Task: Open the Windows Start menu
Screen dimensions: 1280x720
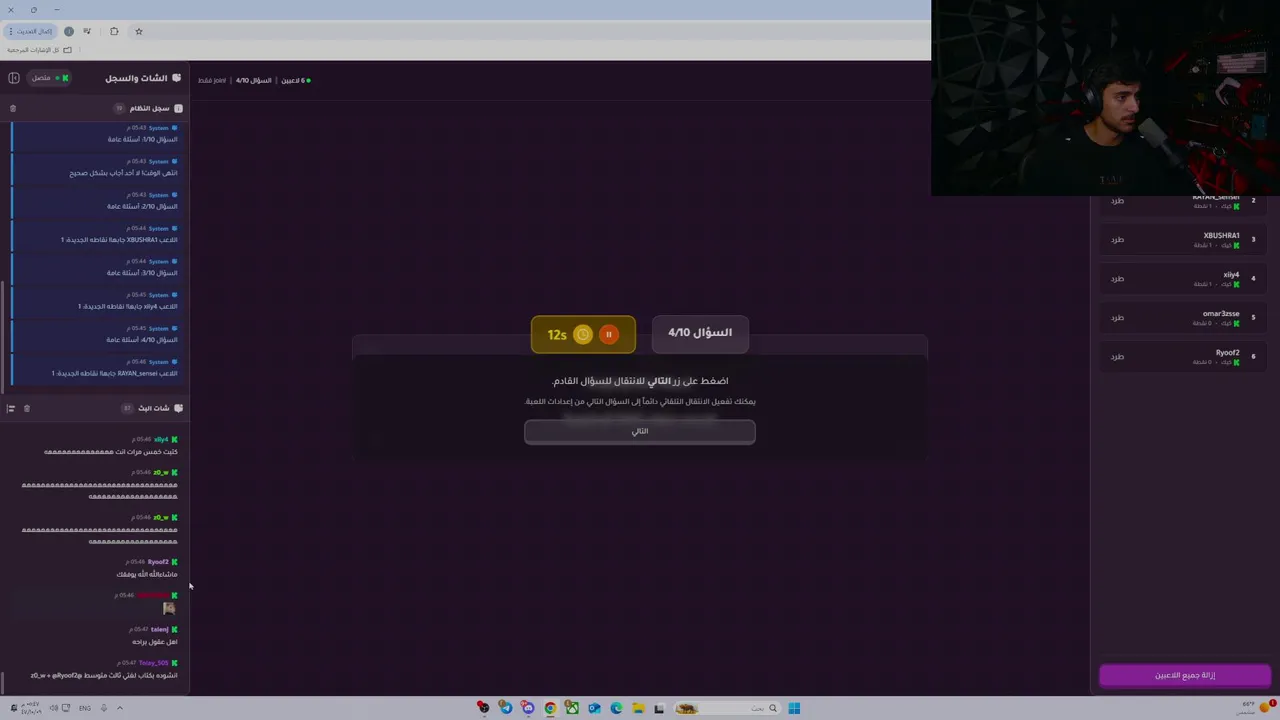Action: point(794,708)
